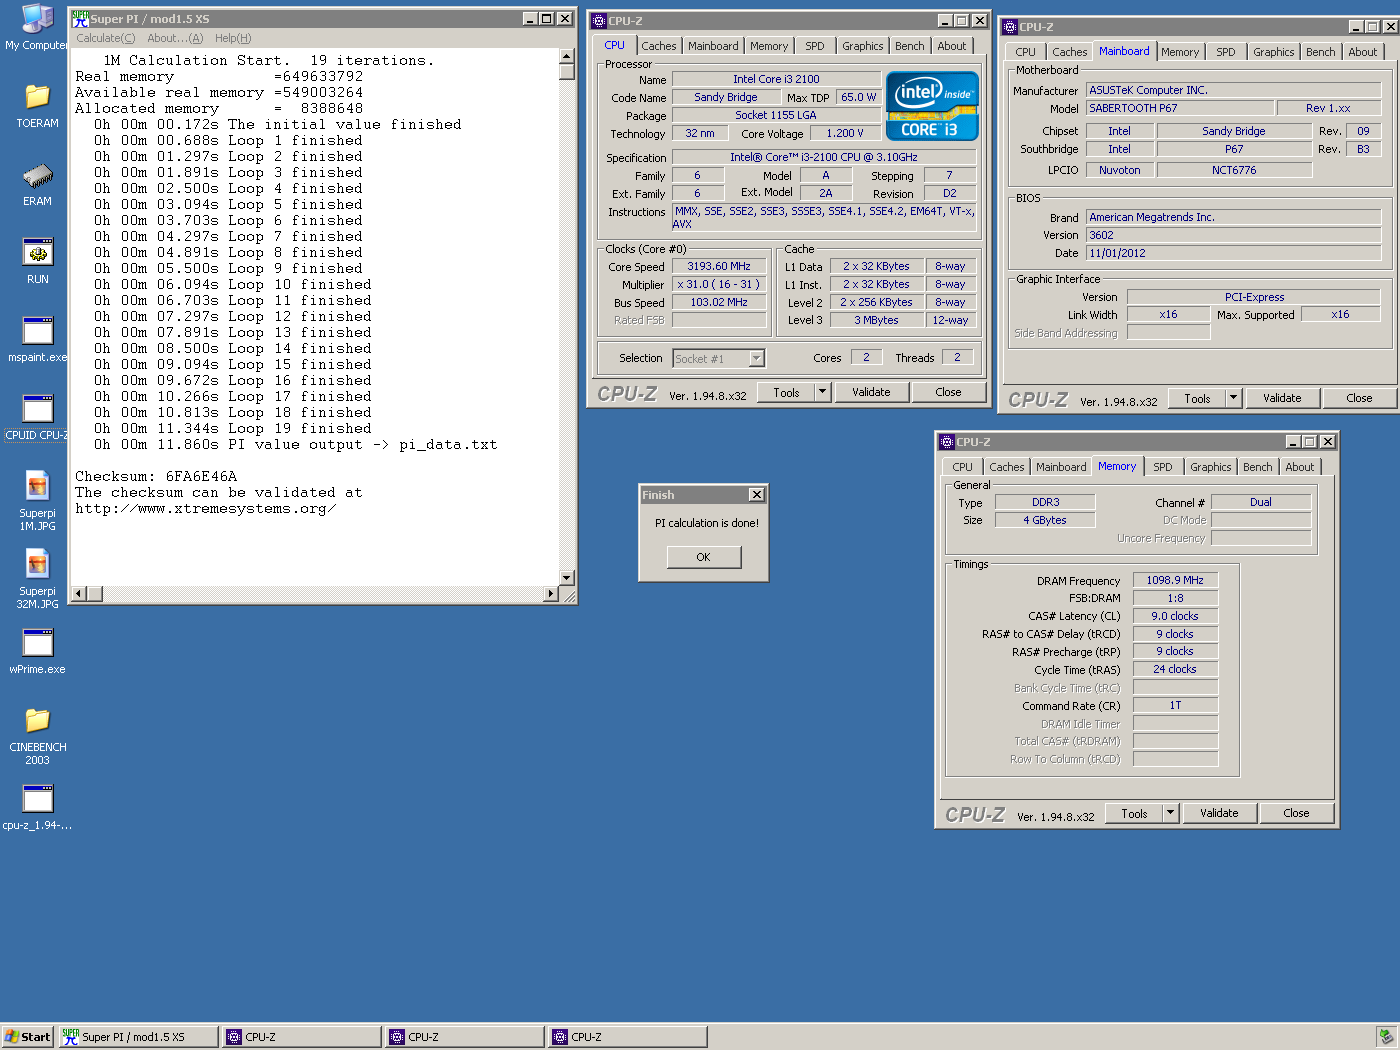Click the SABERTOOTH P67 model field
Image resolution: width=1400 pixels, height=1050 pixels.
[1180, 108]
